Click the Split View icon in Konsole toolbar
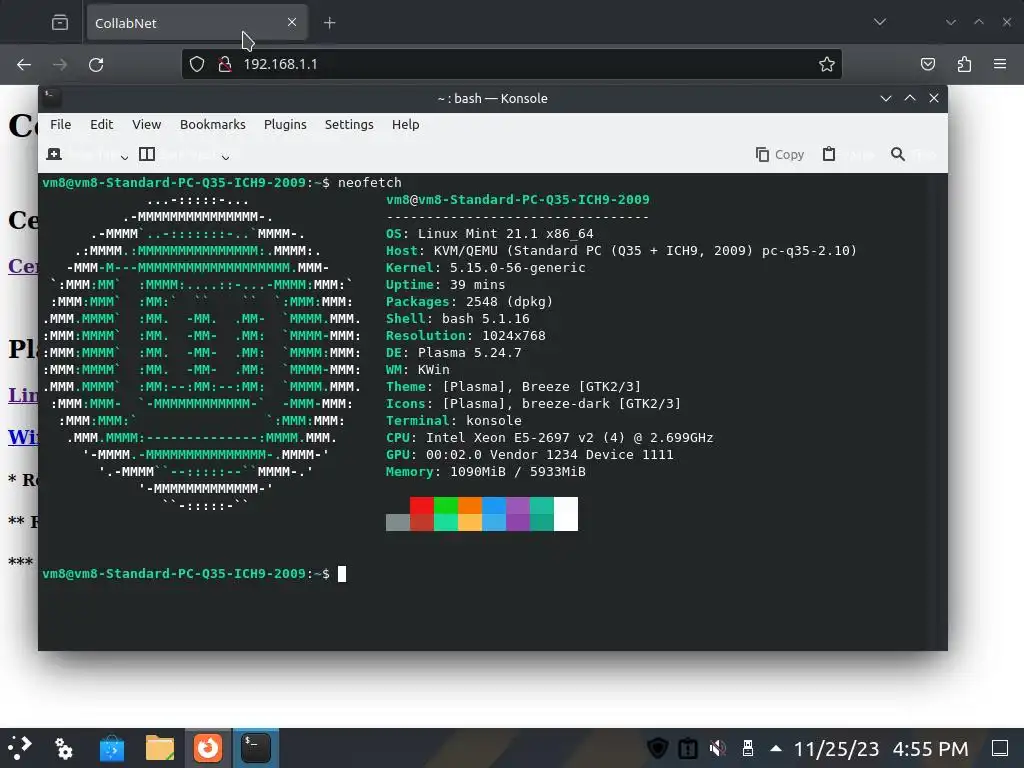The height and width of the screenshot is (768, 1024). point(147,154)
